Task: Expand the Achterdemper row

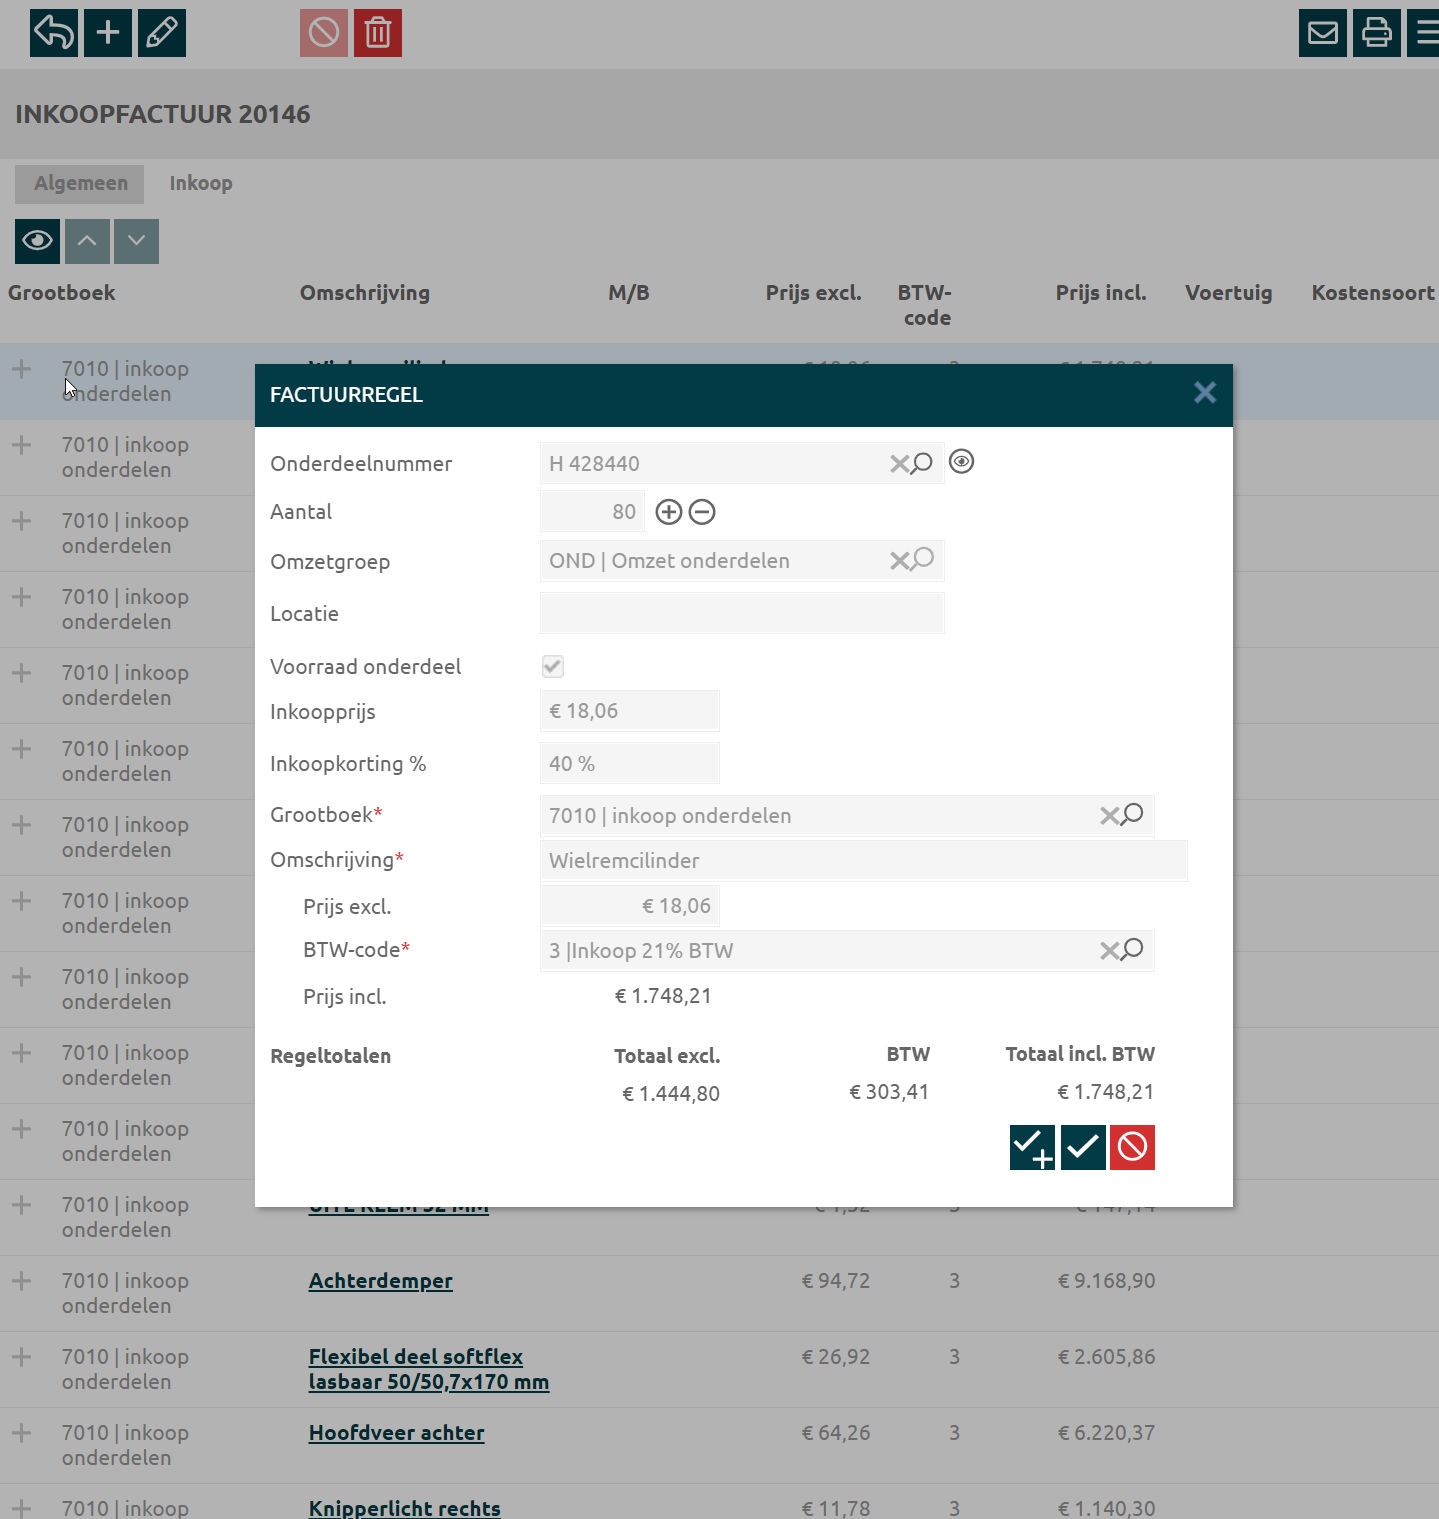Action: click(21, 1281)
